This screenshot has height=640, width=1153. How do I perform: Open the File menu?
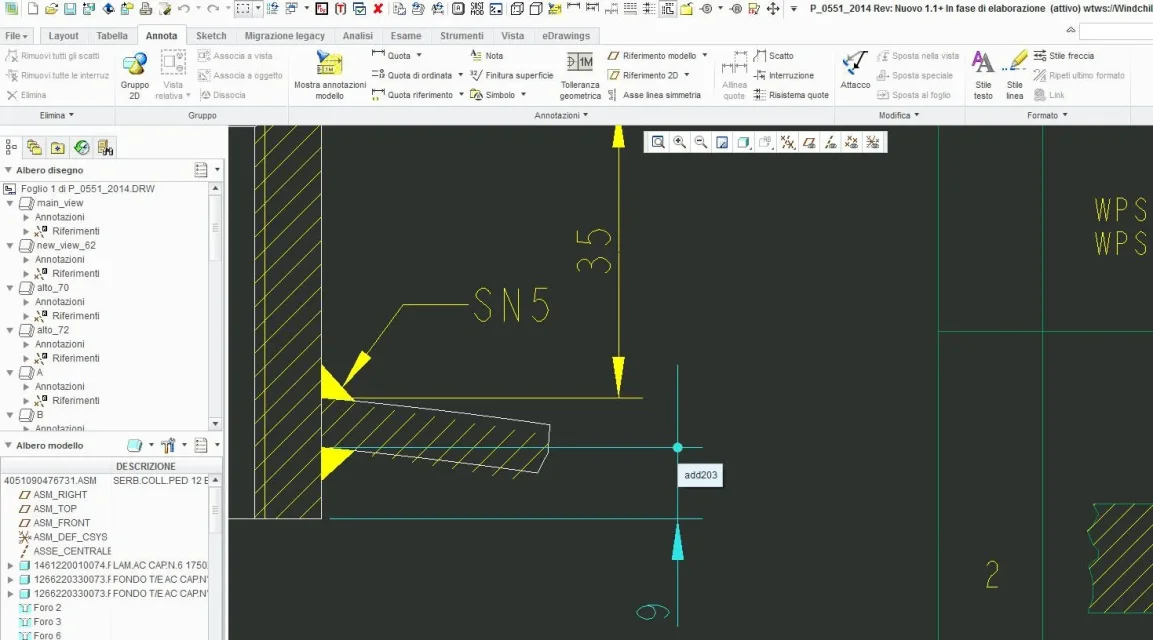point(16,35)
